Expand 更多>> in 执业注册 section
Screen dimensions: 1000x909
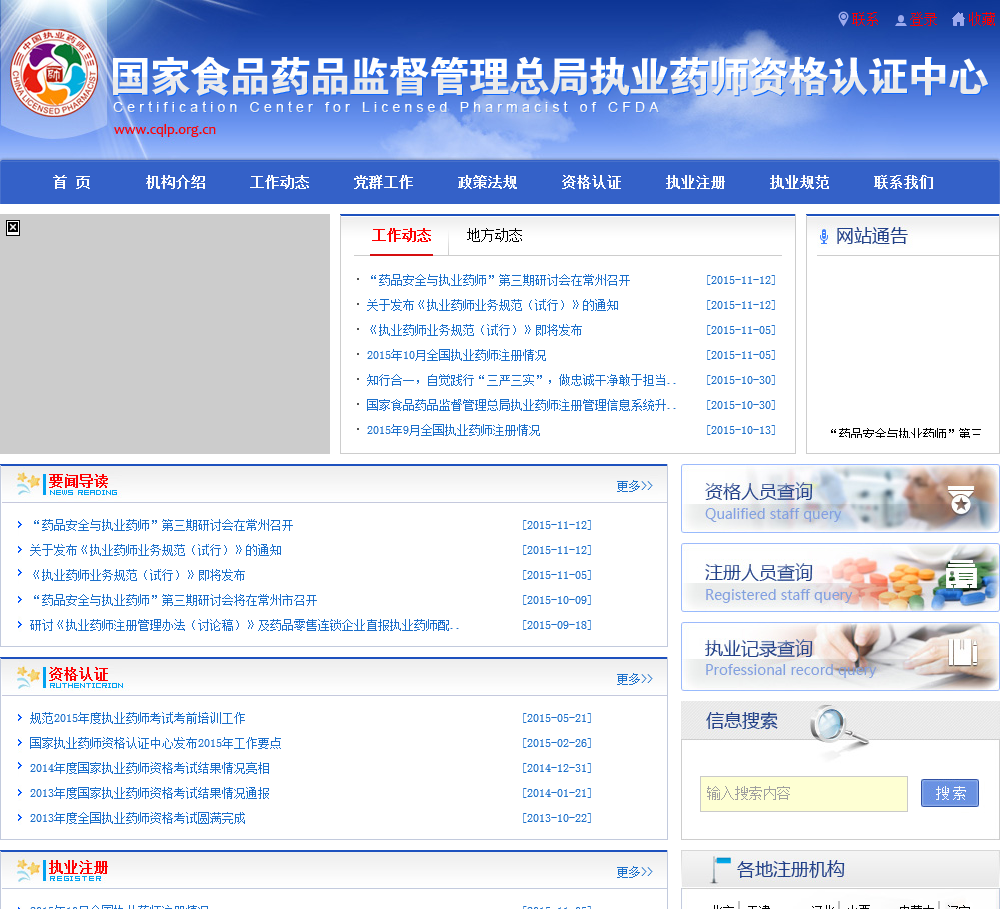tap(635, 872)
